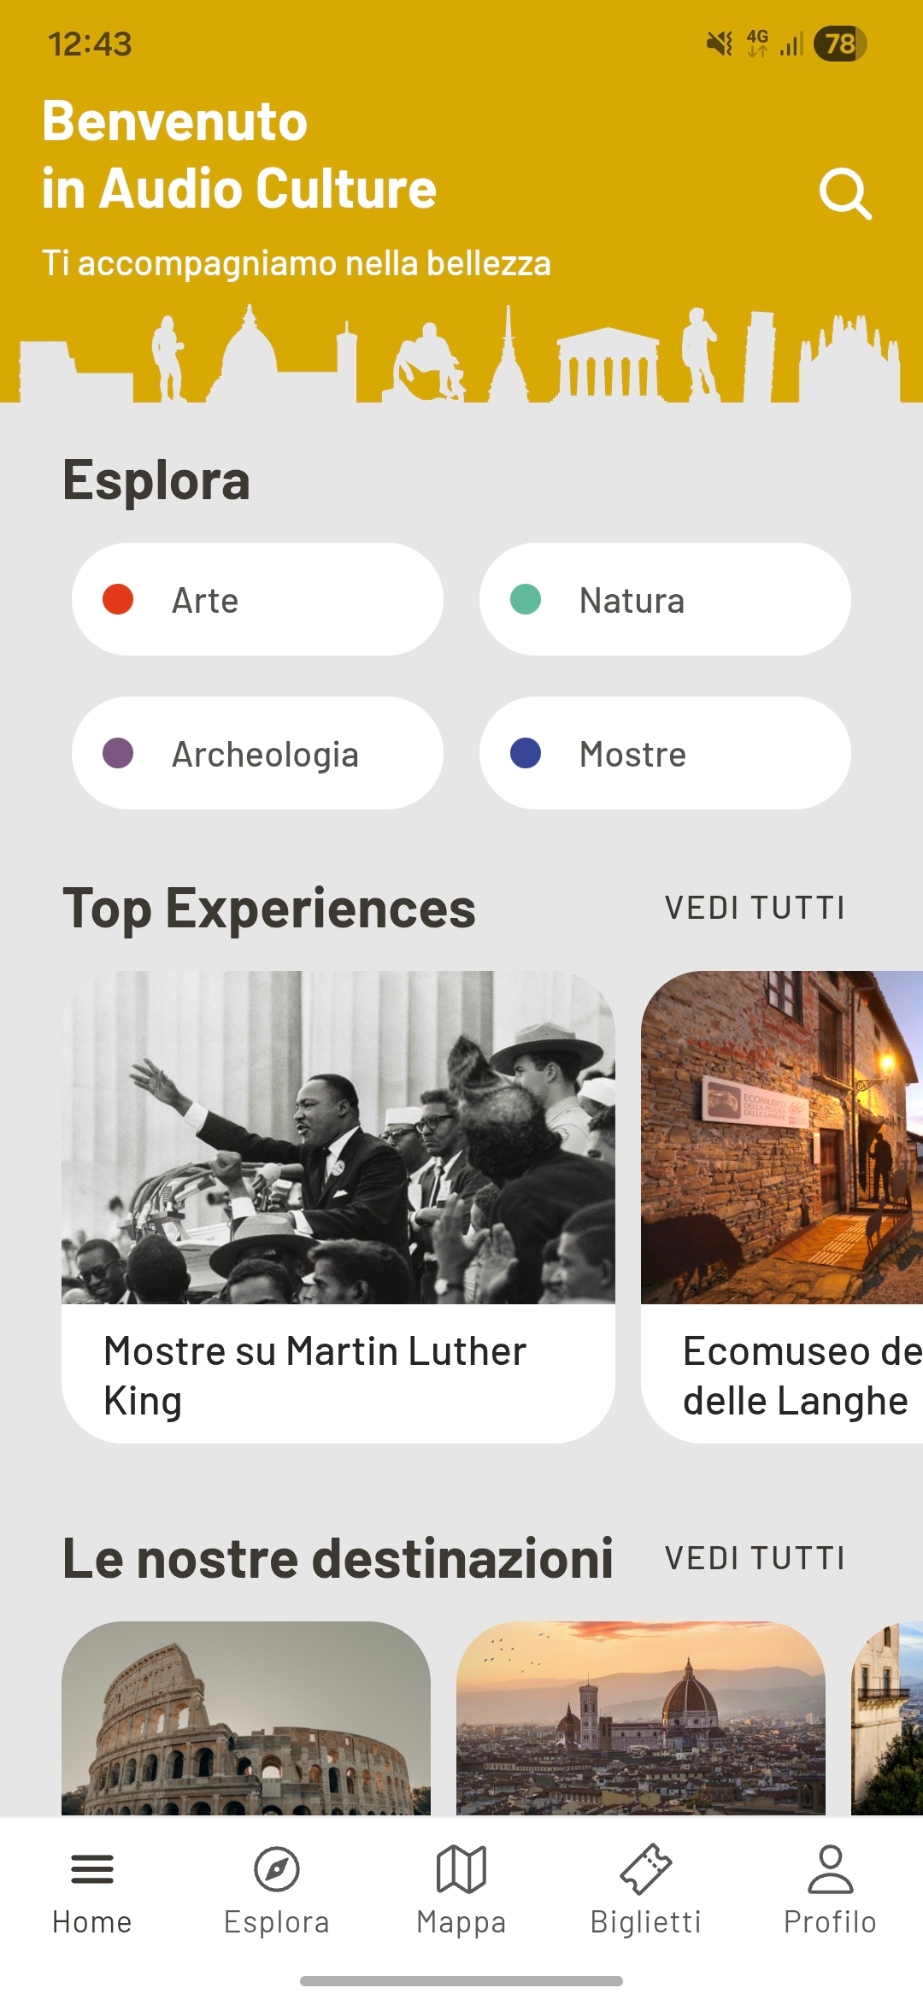Open the Mappa map icon
This screenshot has height=2000, width=923.
[461, 1869]
